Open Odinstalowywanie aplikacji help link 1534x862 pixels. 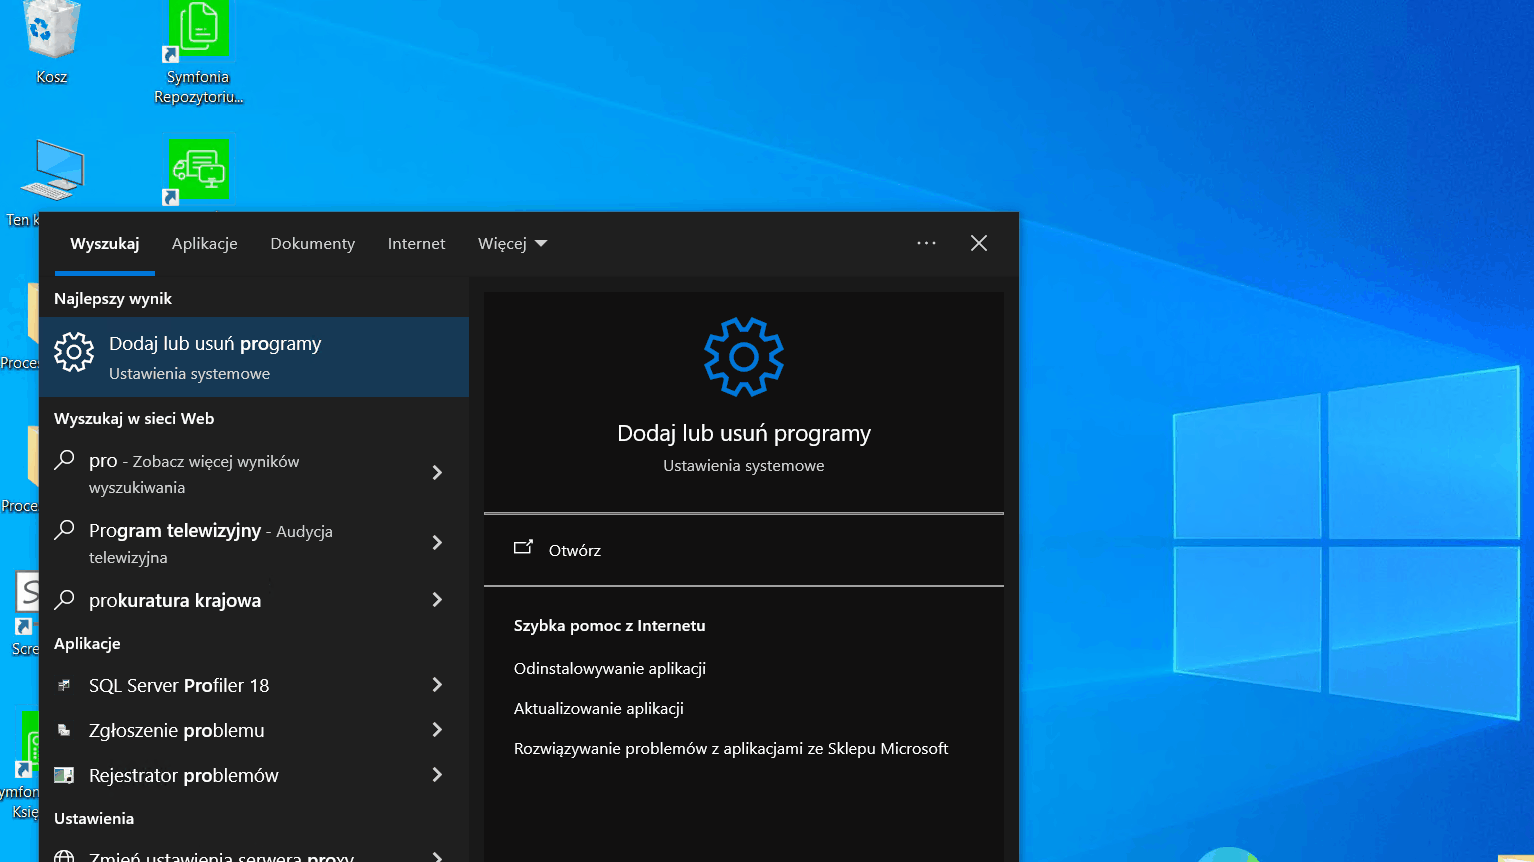610,668
